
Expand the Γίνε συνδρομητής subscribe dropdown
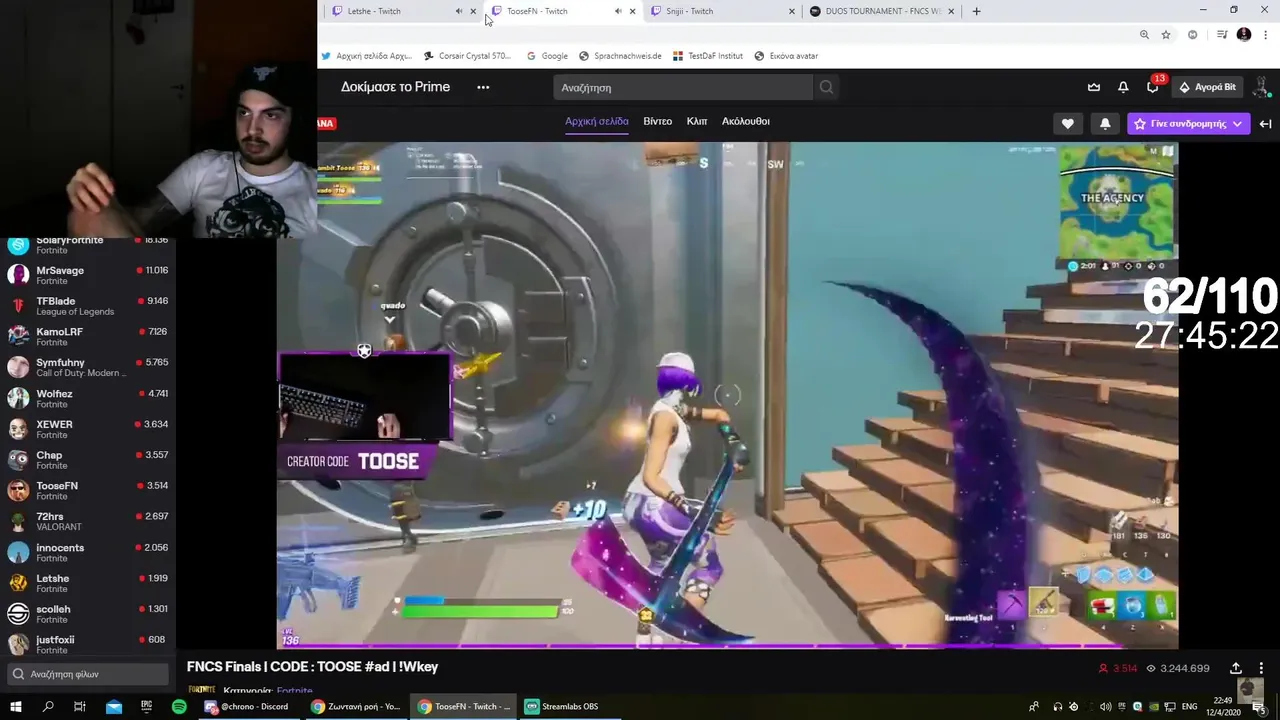[x=1189, y=123]
